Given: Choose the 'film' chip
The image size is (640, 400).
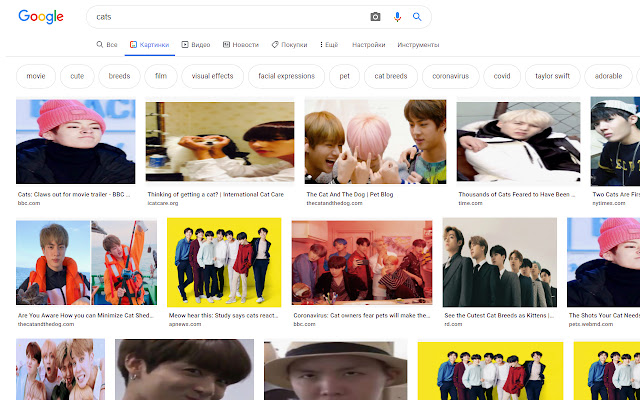Looking at the screenshot, I should [x=161, y=76].
